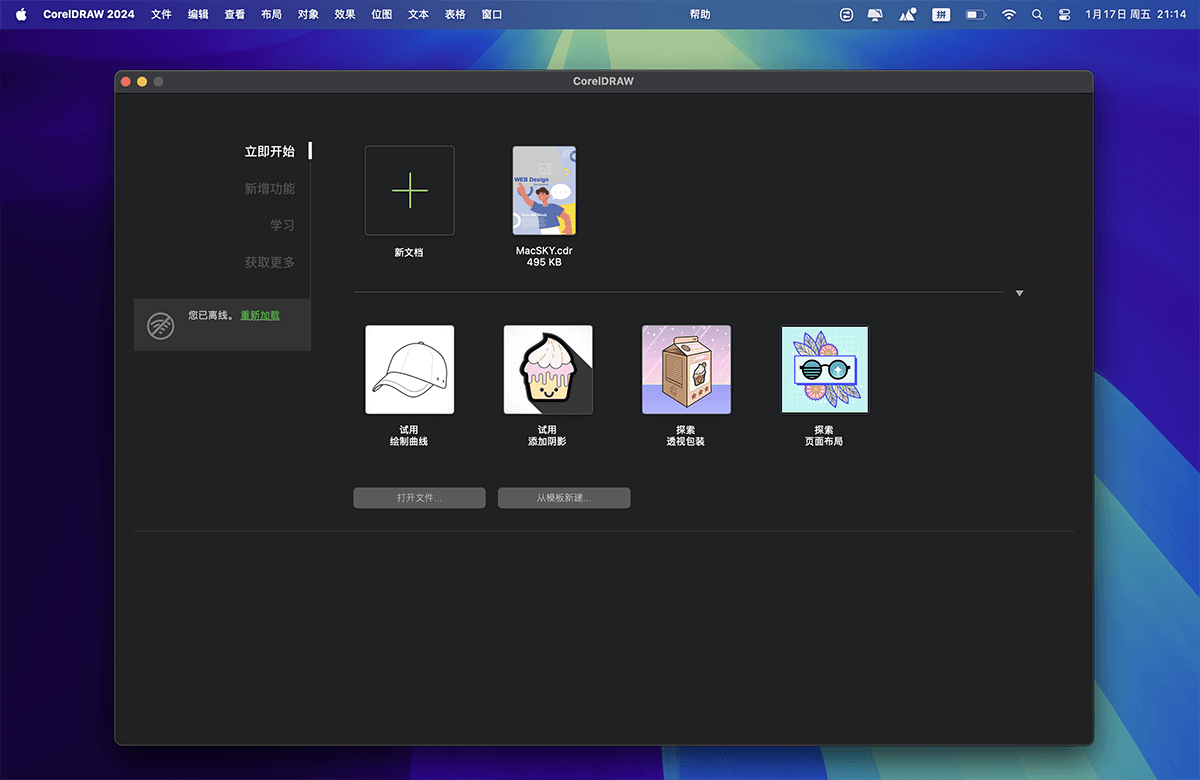Click the menu bar date and time

coord(1136,15)
